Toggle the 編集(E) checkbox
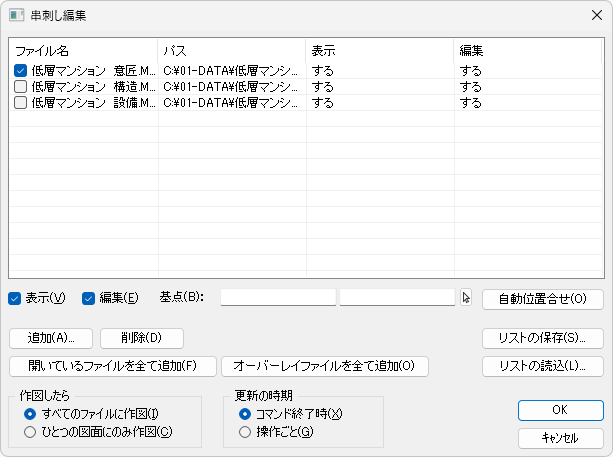 (88, 299)
